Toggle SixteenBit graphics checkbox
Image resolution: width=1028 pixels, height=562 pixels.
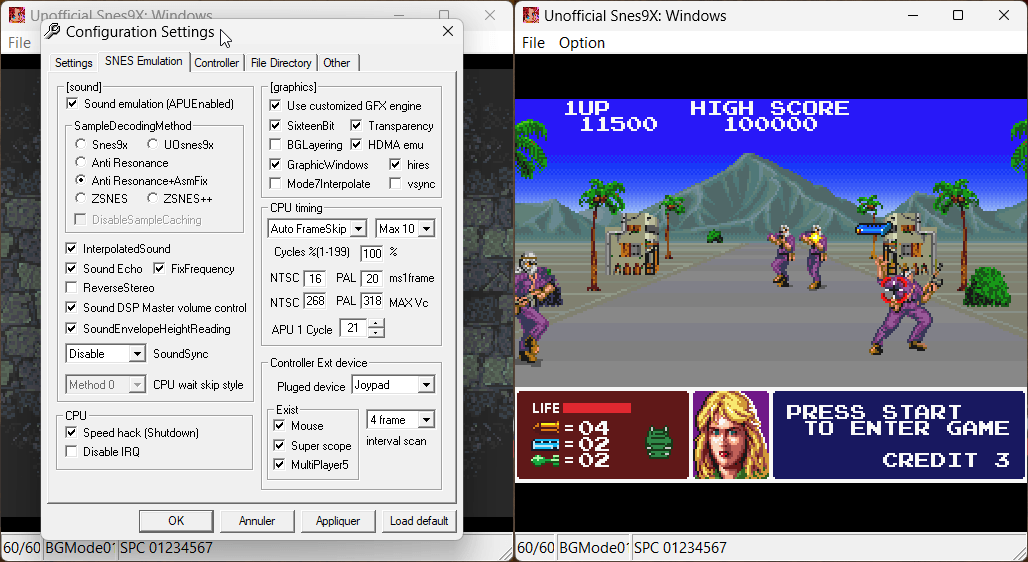pos(275,125)
